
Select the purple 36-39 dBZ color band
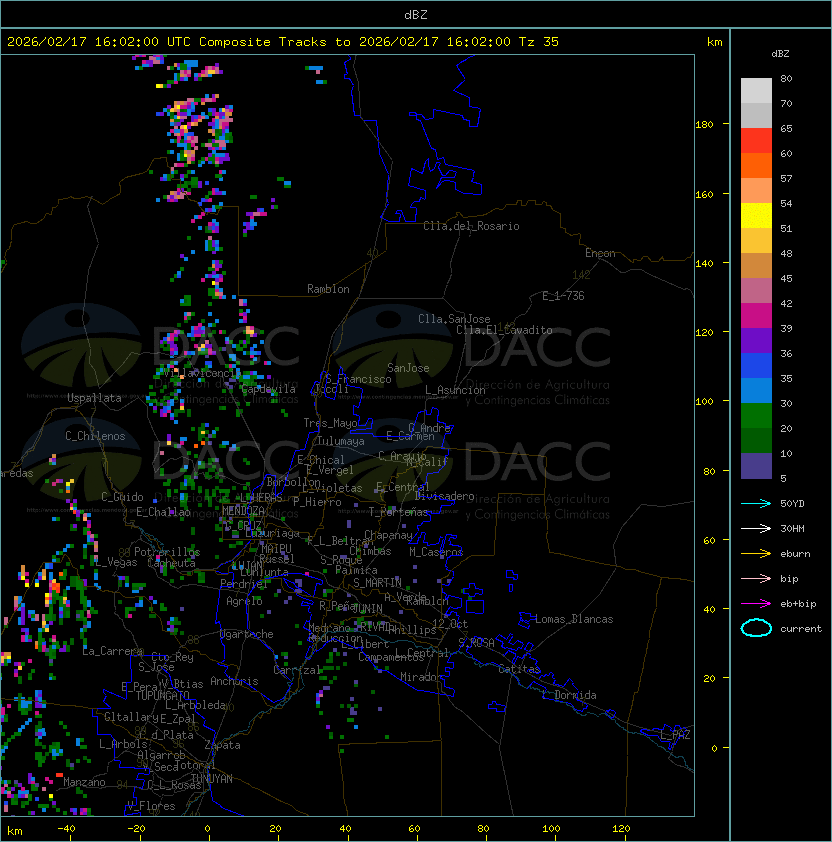click(x=756, y=341)
